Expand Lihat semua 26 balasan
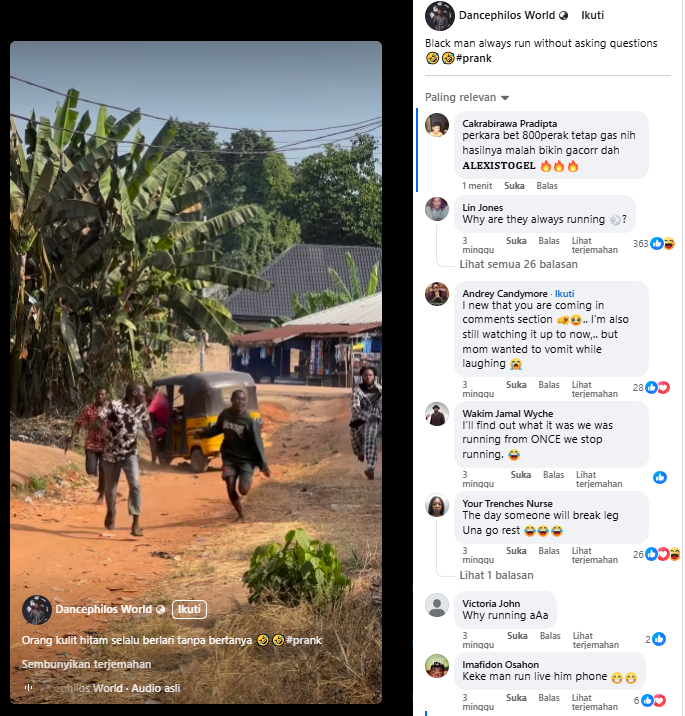Viewport: 685px width, 716px height. pos(518,264)
